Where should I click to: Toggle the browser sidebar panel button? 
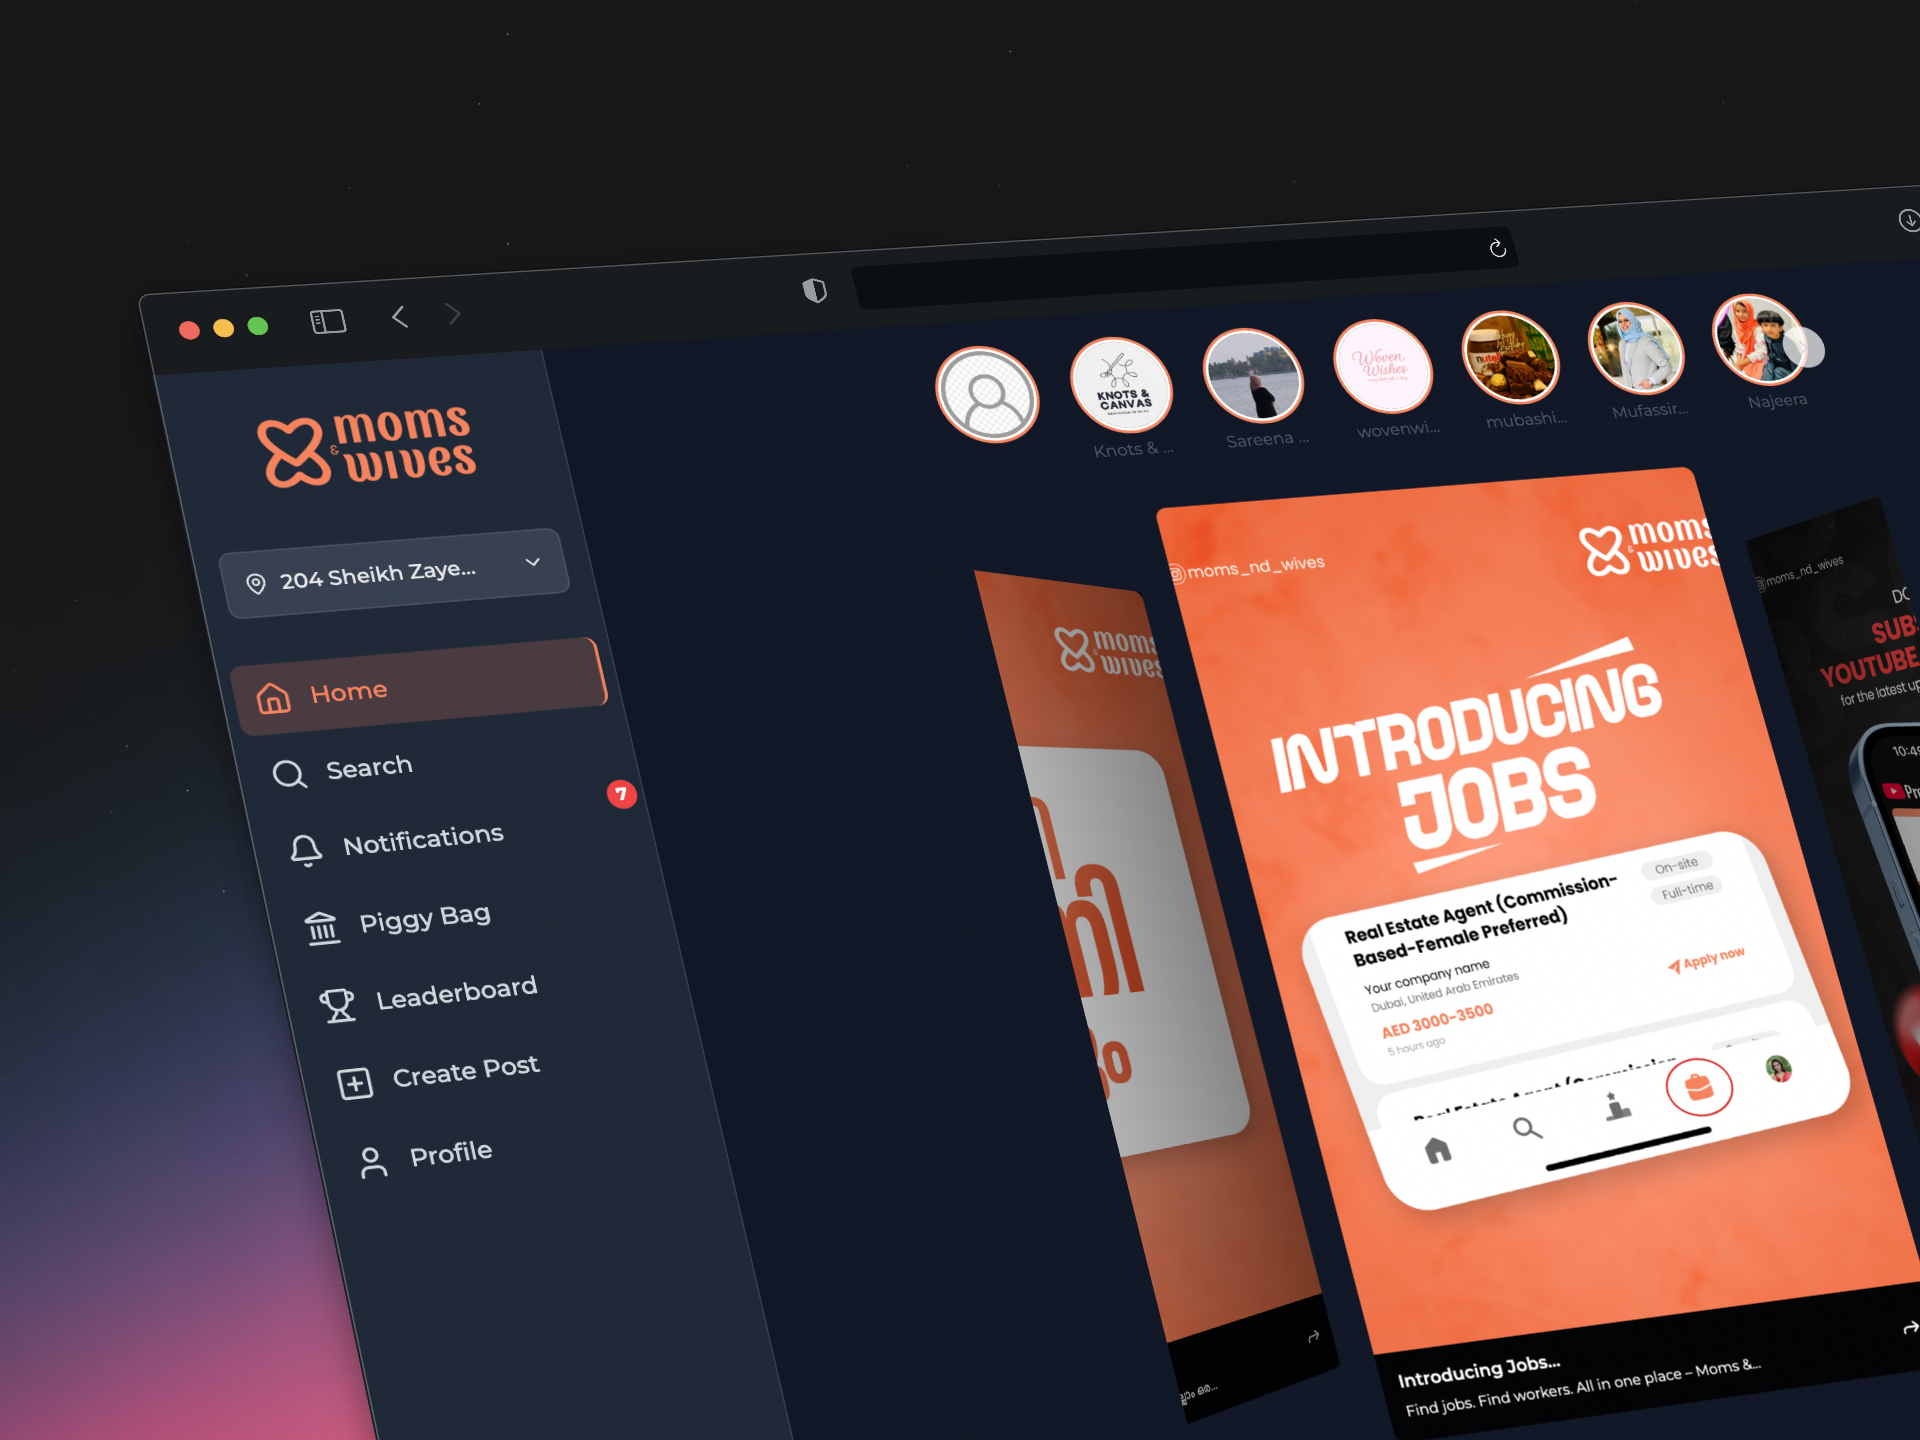pos(328,321)
